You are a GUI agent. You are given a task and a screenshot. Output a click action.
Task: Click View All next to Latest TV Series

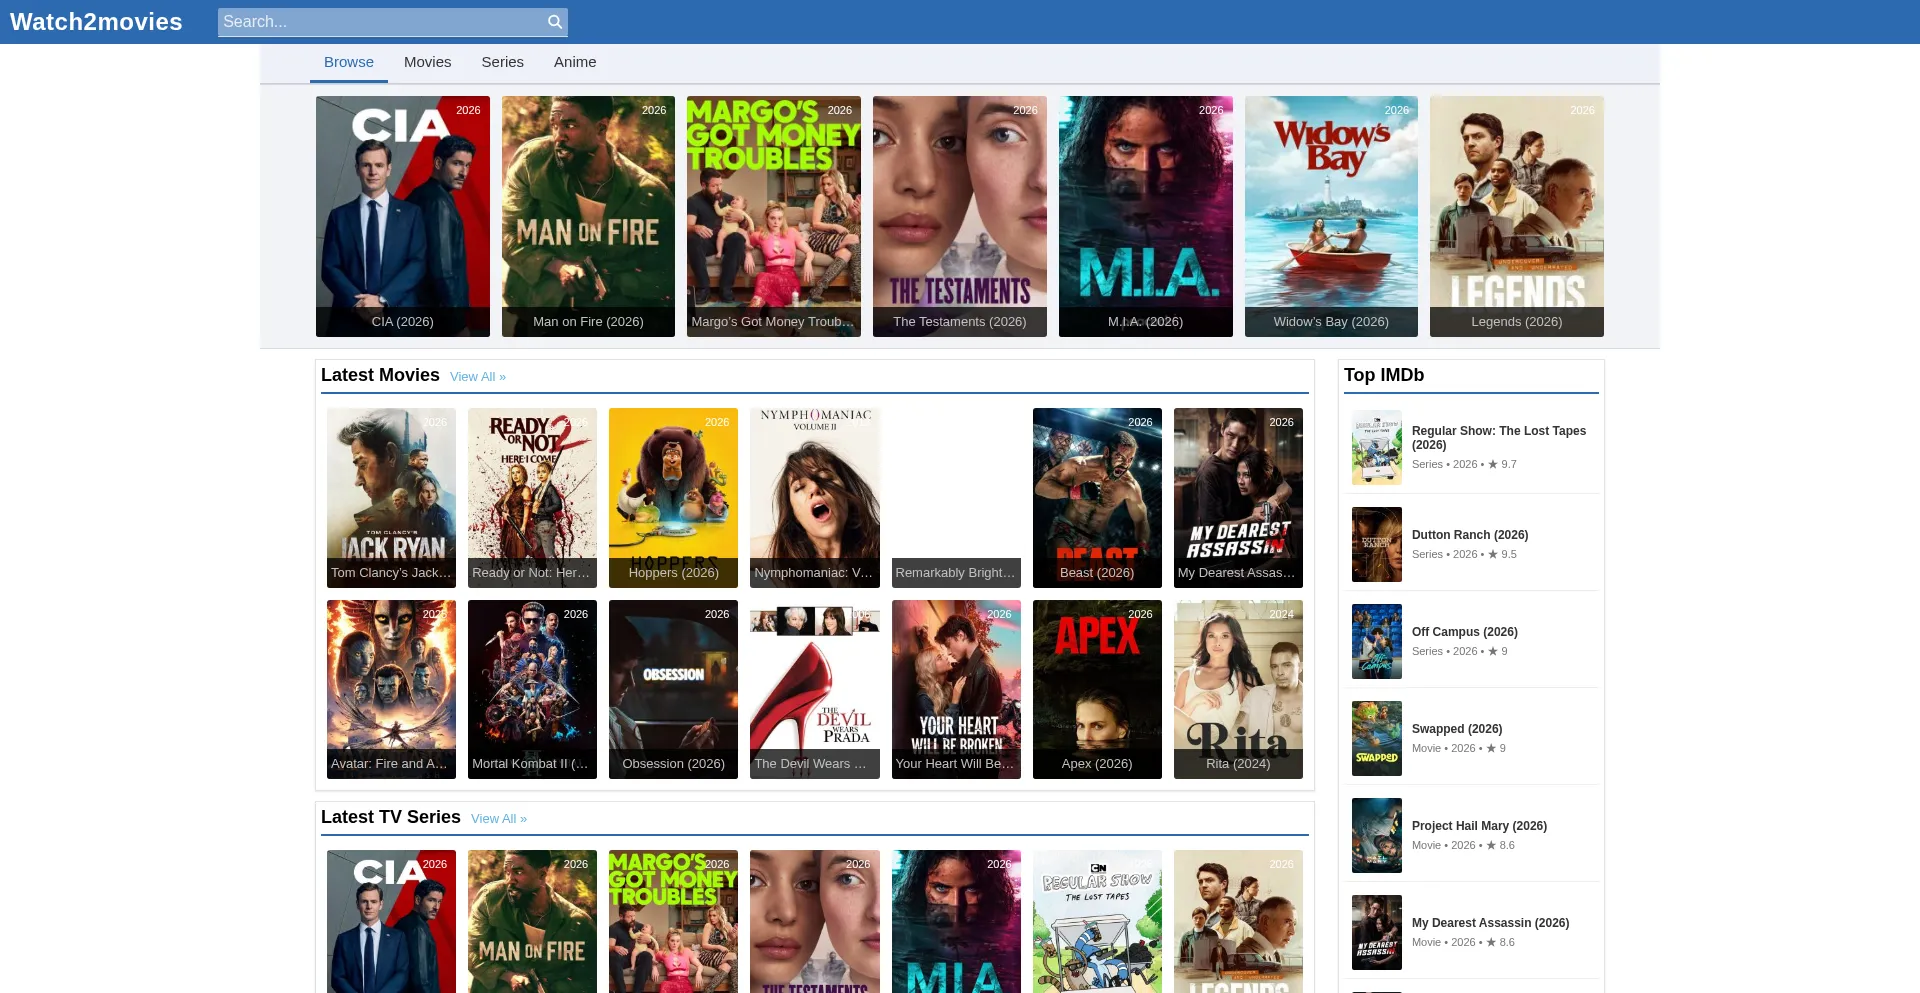(x=499, y=819)
